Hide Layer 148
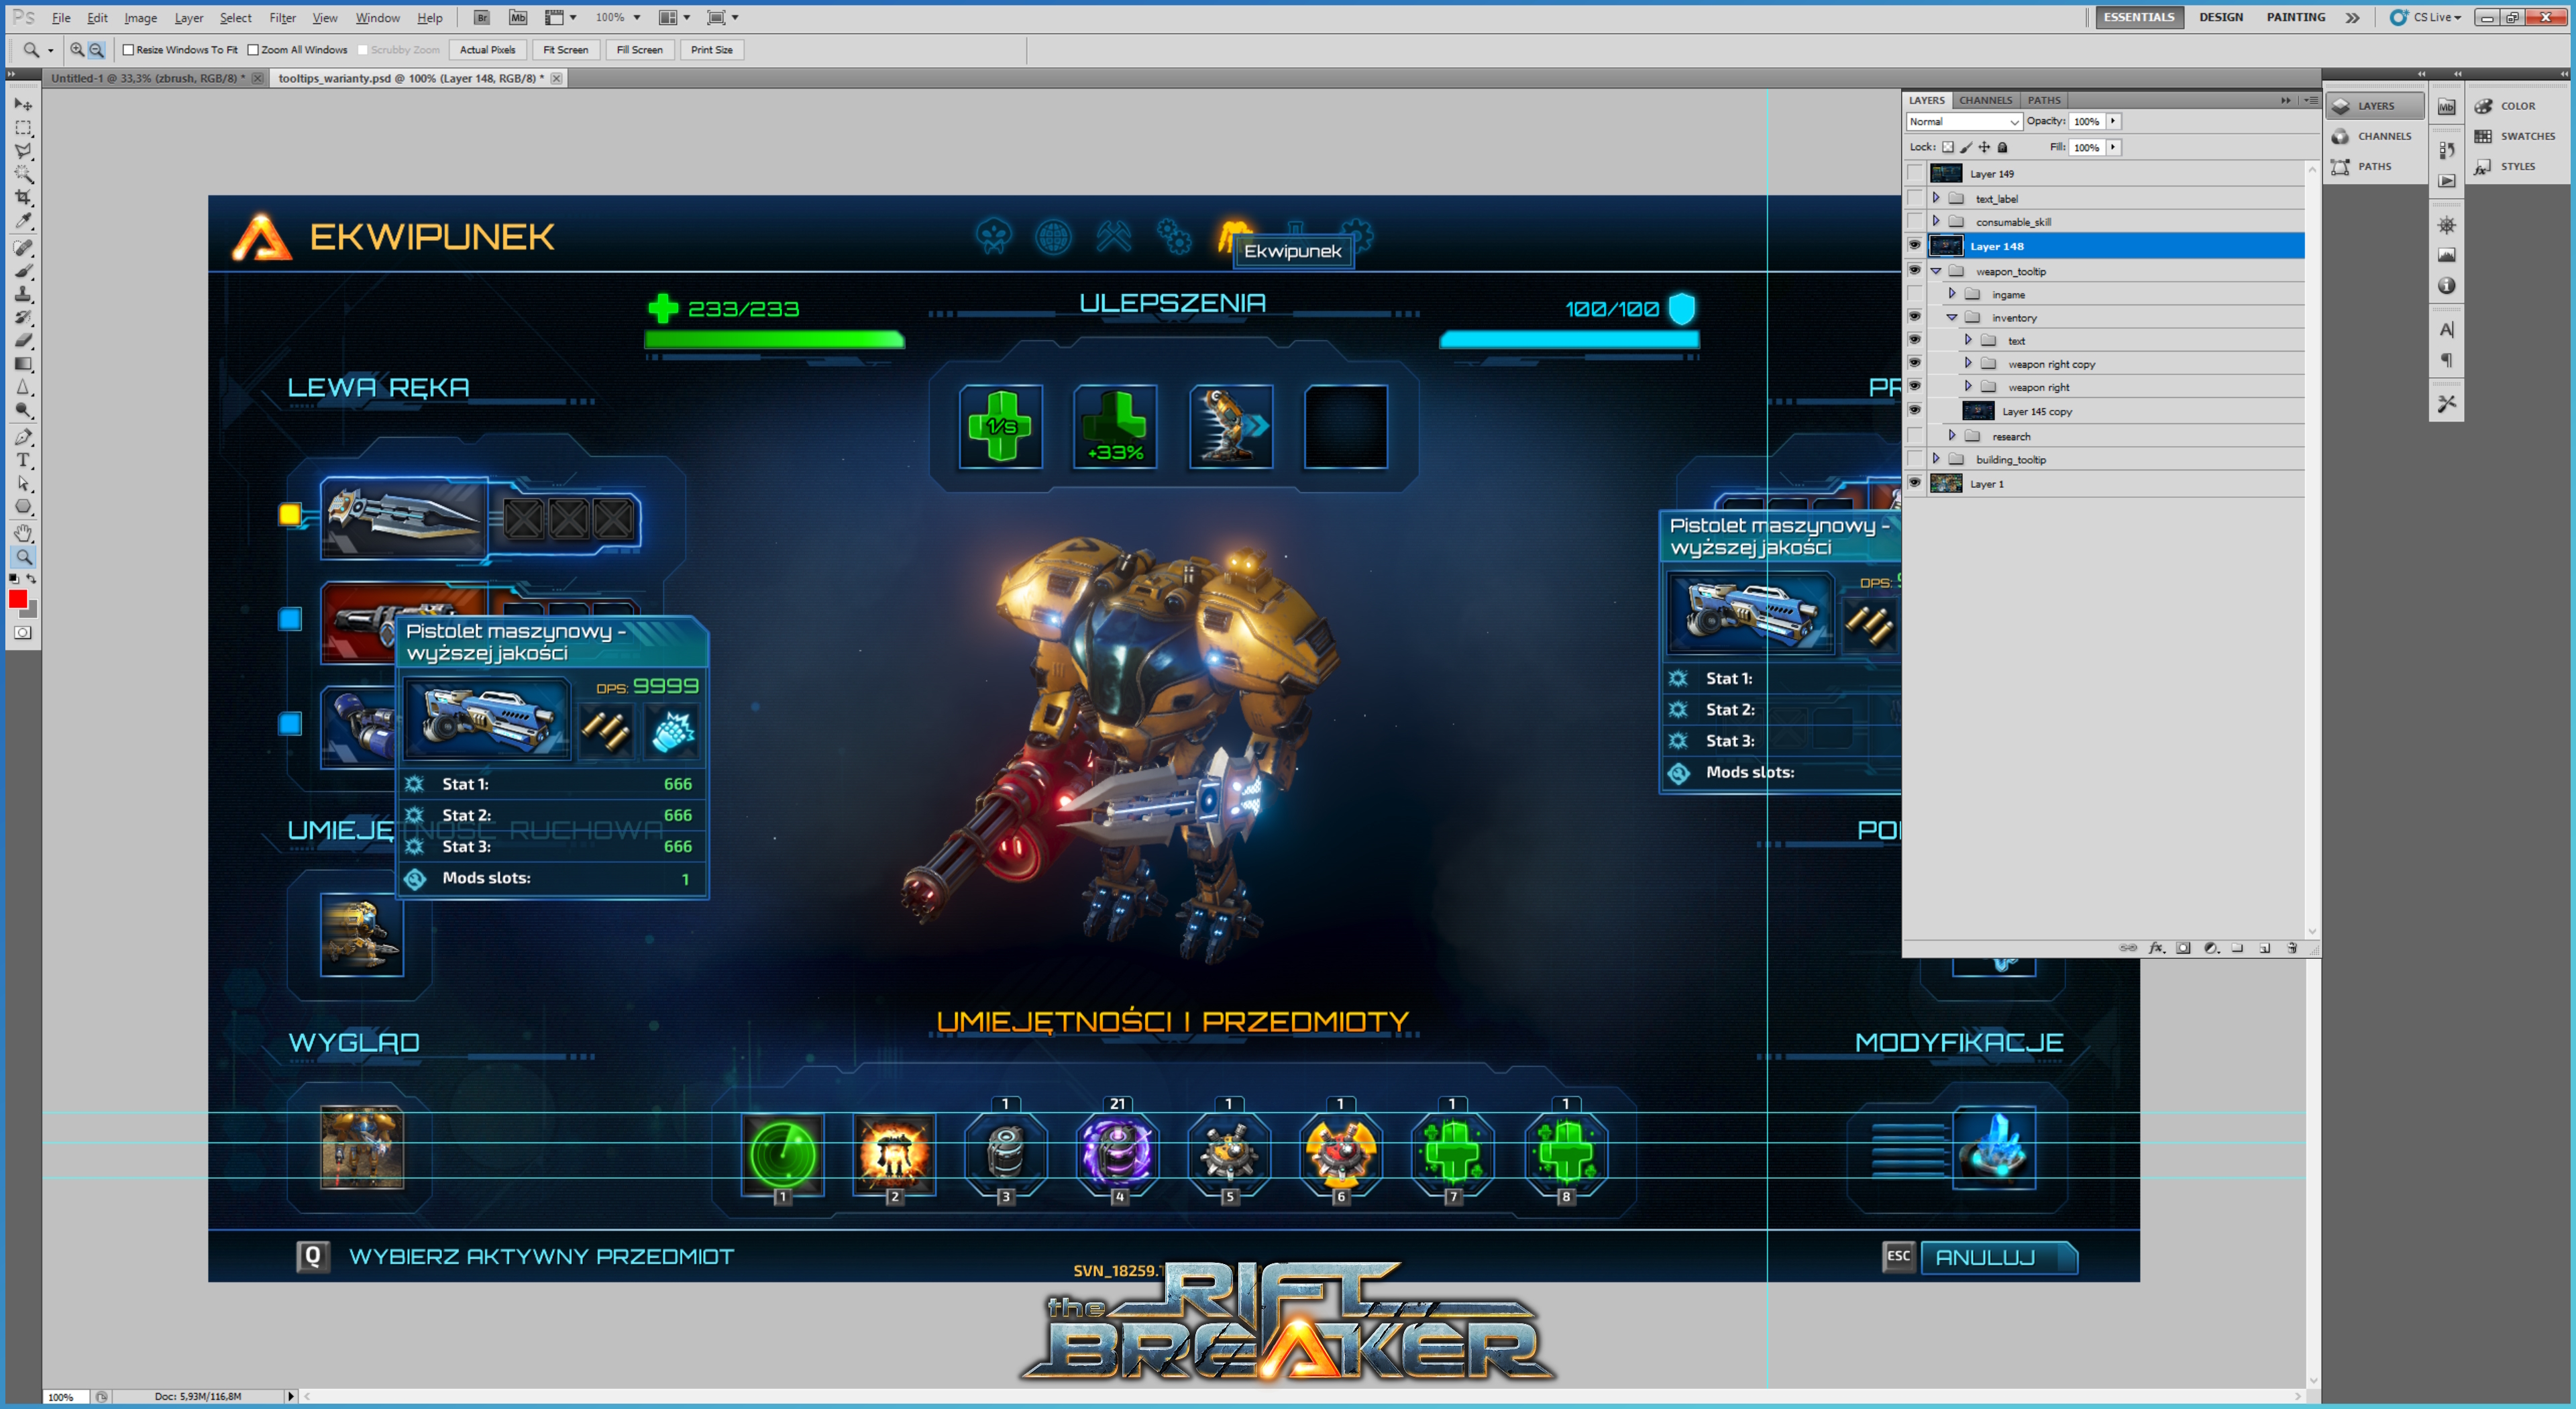The height and width of the screenshot is (1409, 2576). click(1915, 246)
